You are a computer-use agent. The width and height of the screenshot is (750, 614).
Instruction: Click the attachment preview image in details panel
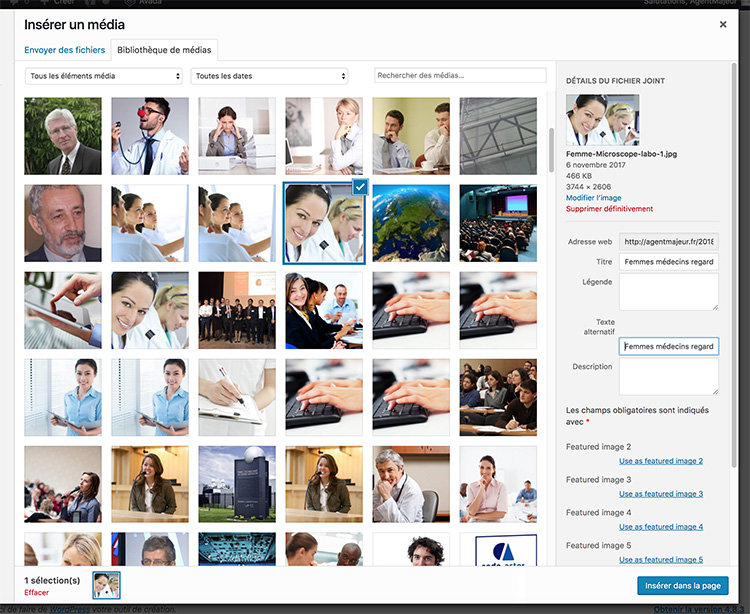click(x=602, y=120)
